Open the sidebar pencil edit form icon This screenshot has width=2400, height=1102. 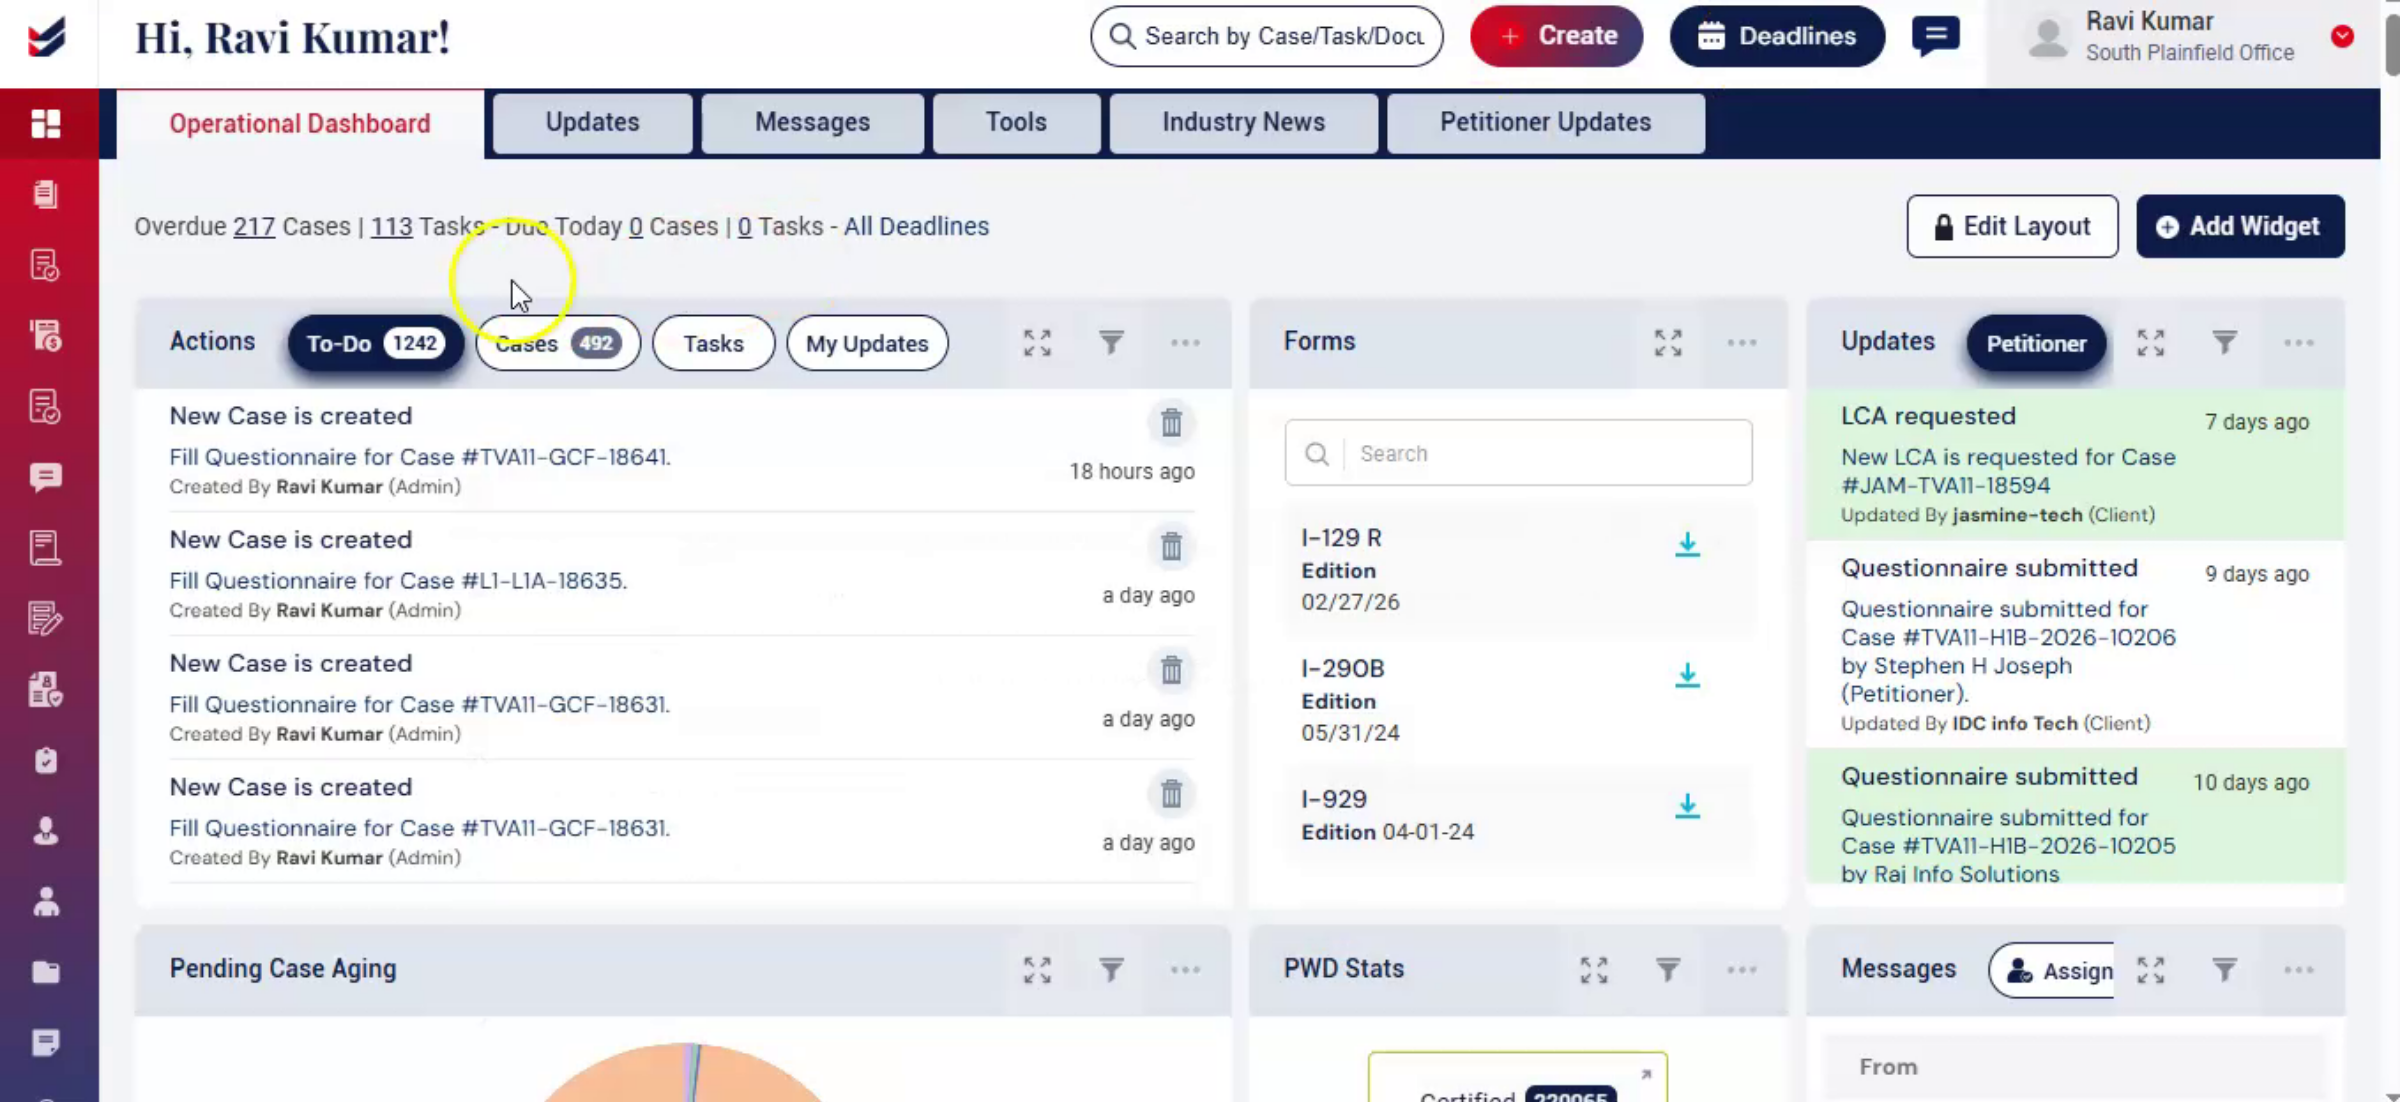click(x=46, y=619)
